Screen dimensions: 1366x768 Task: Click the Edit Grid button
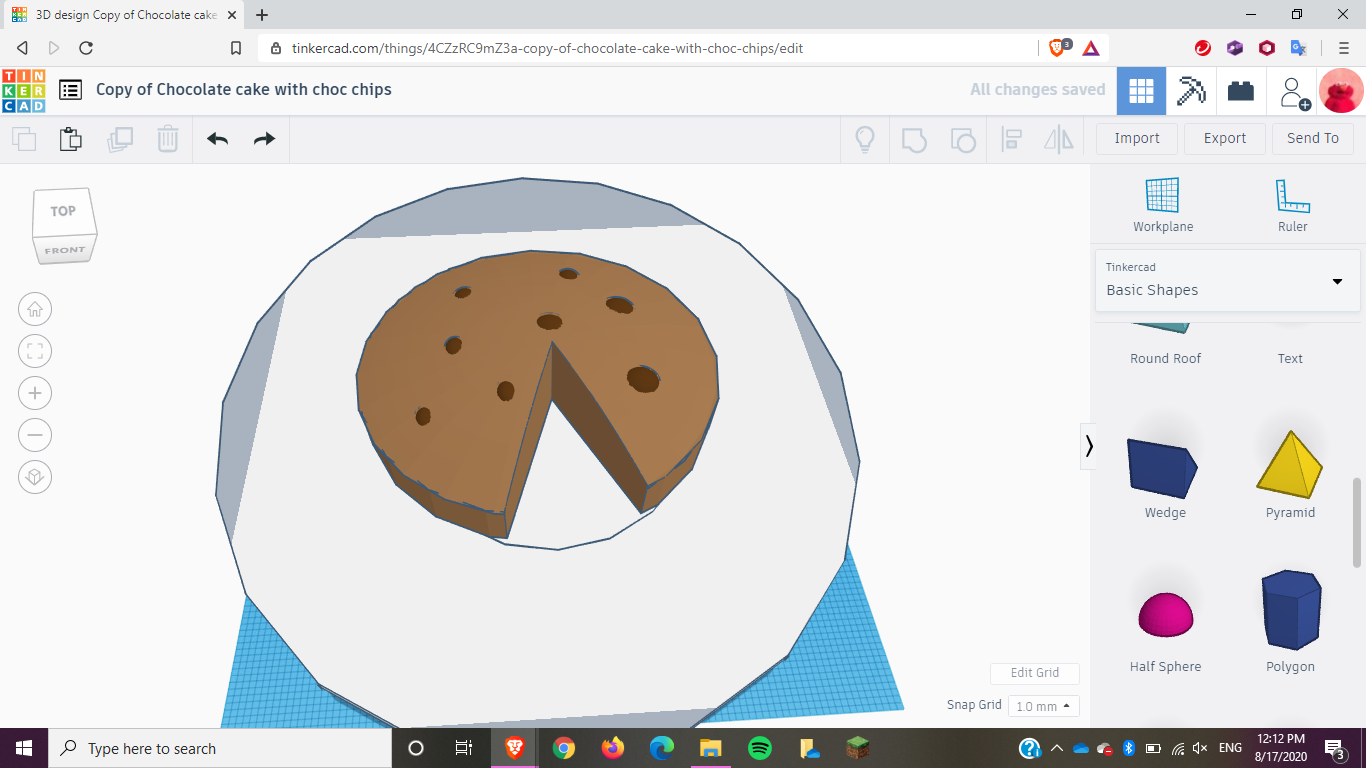(1034, 673)
